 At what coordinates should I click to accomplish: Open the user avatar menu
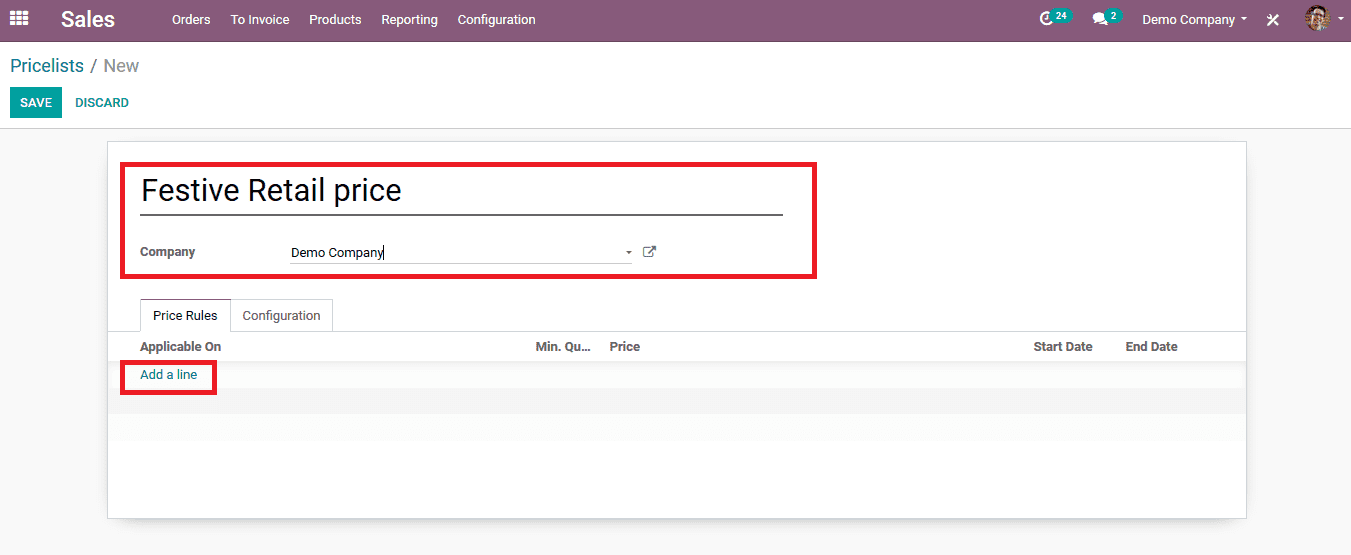pyautogui.click(x=1324, y=18)
